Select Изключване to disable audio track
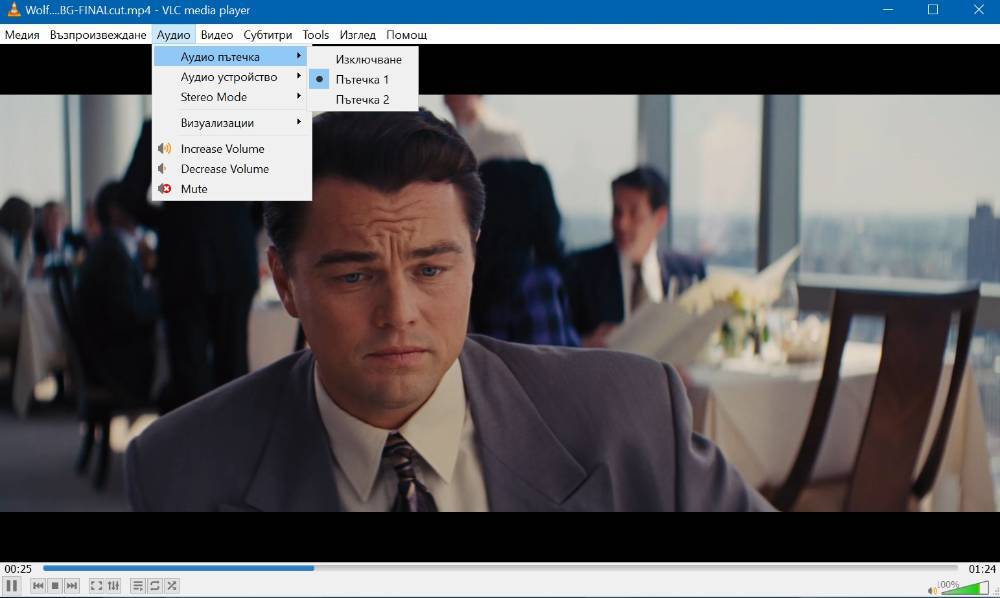Image resolution: width=1000 pixels, height=598 pixels. [363, 59]
